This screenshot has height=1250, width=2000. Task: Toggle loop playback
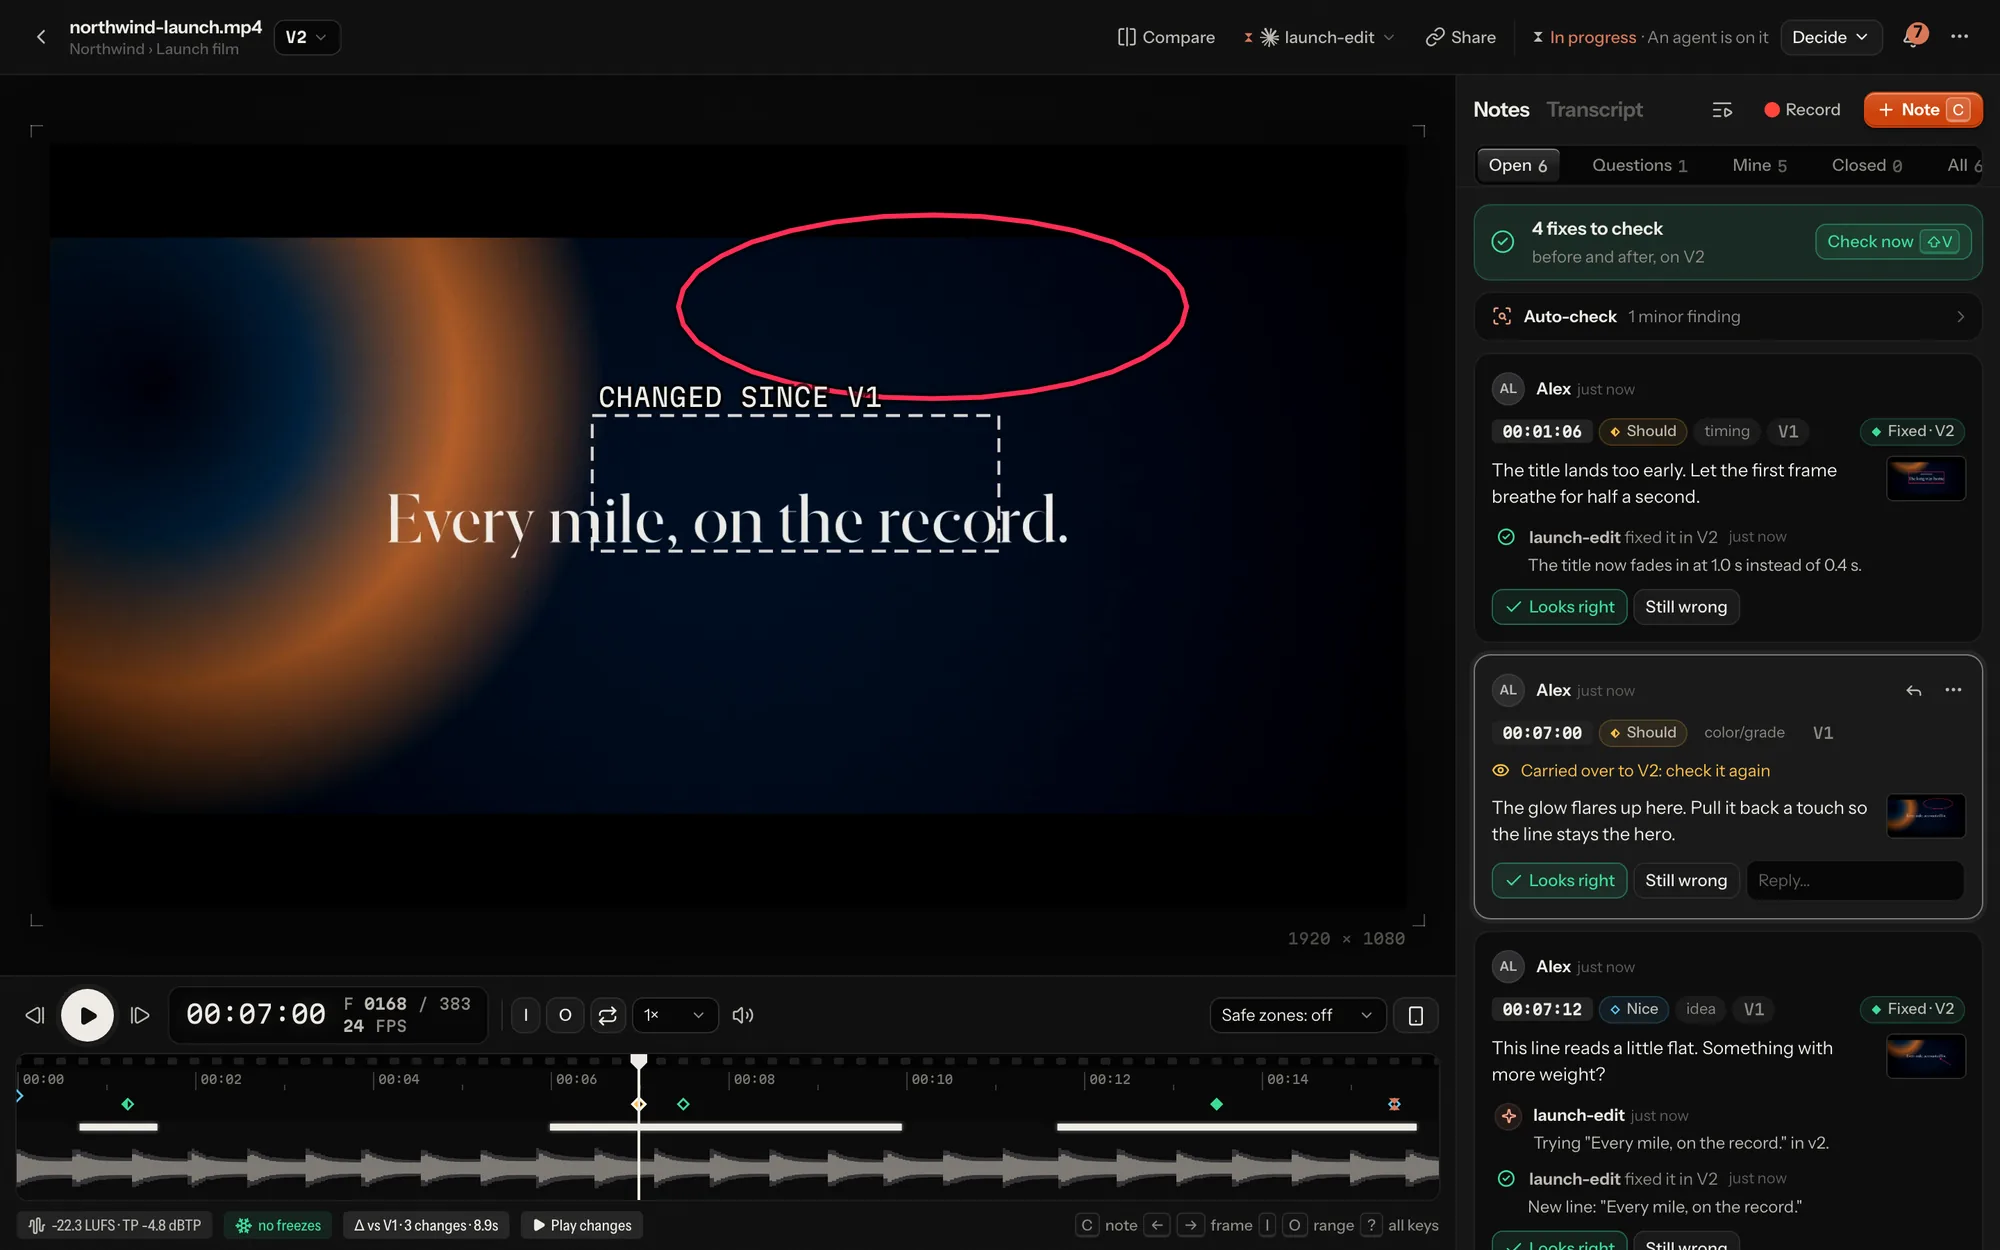point(607,1015)
